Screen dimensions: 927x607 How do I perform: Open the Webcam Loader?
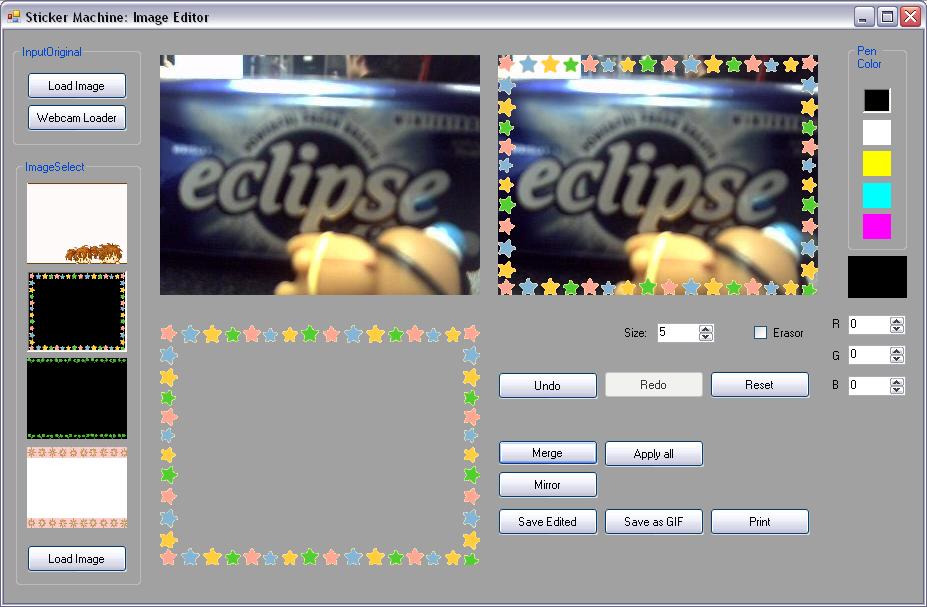click(x=76, y=118)
